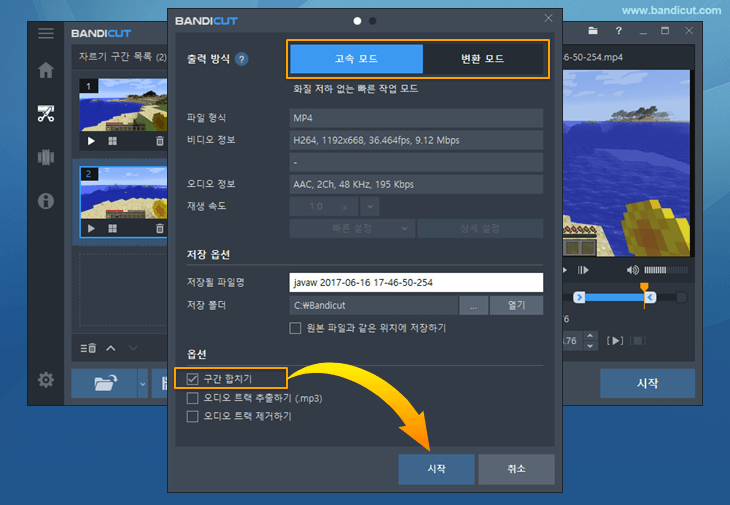Click the 1.0 x playback speed field

324,206
